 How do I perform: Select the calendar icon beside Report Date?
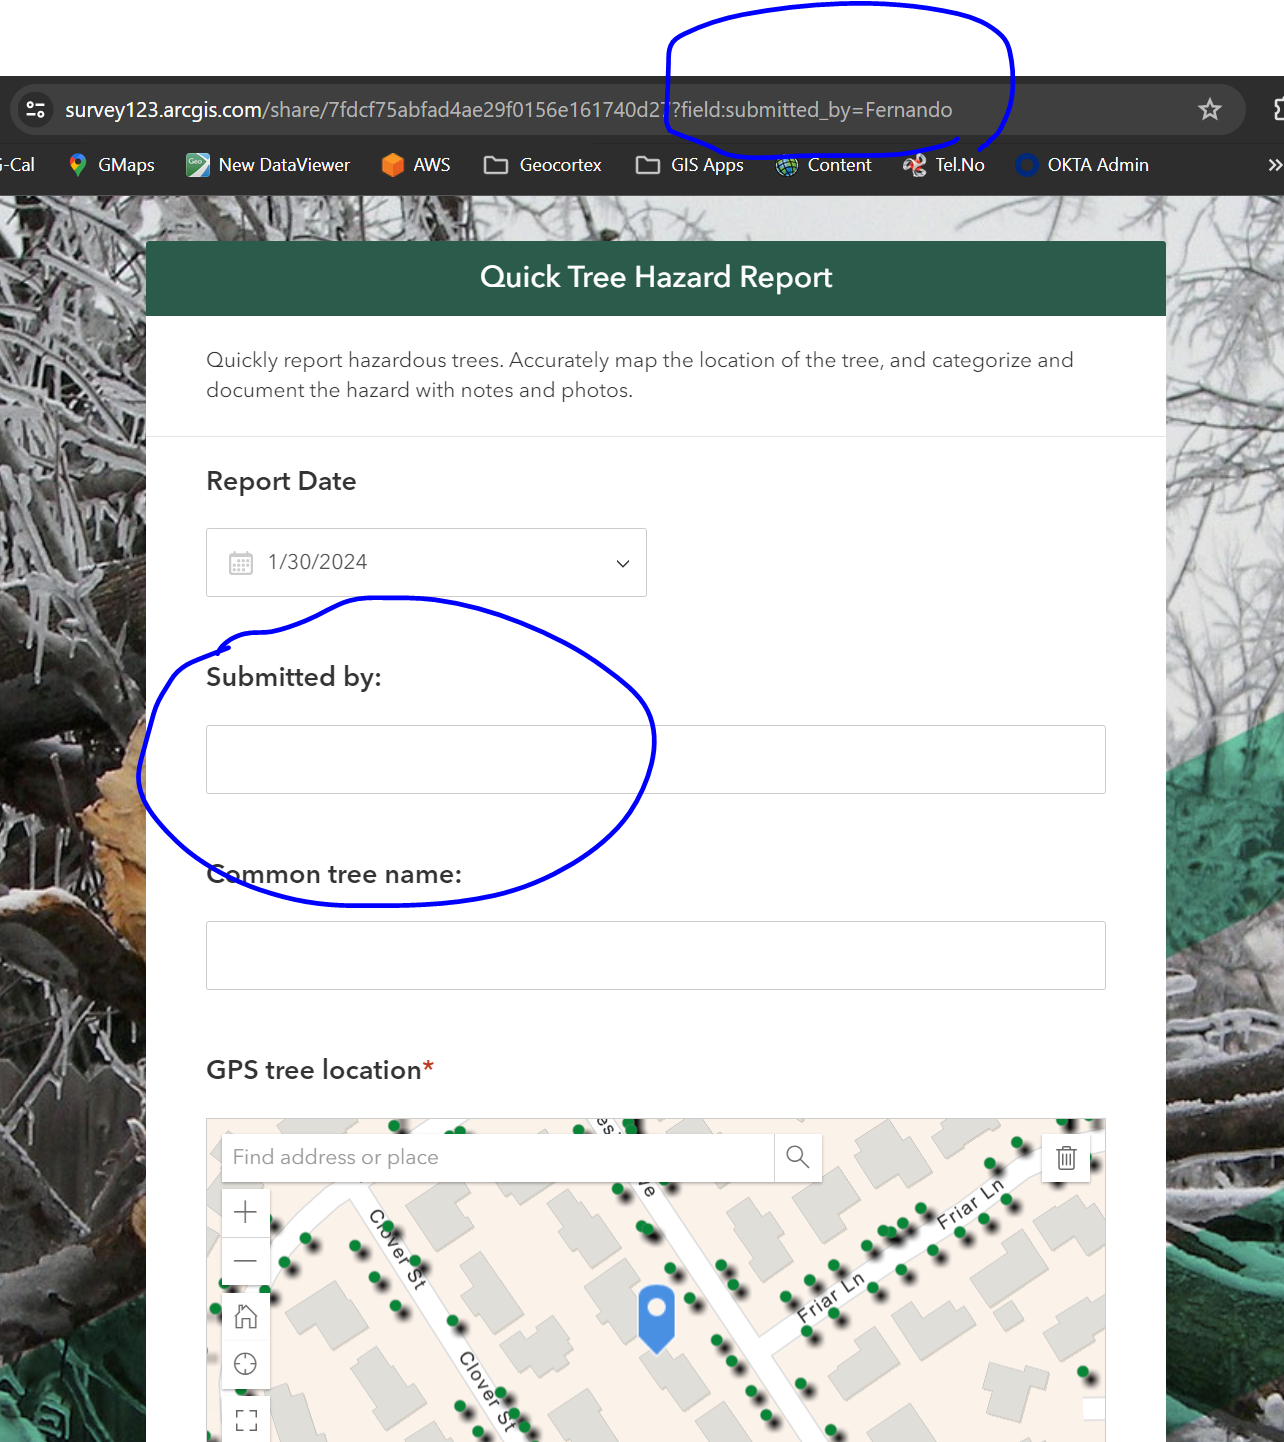(239, 562)
